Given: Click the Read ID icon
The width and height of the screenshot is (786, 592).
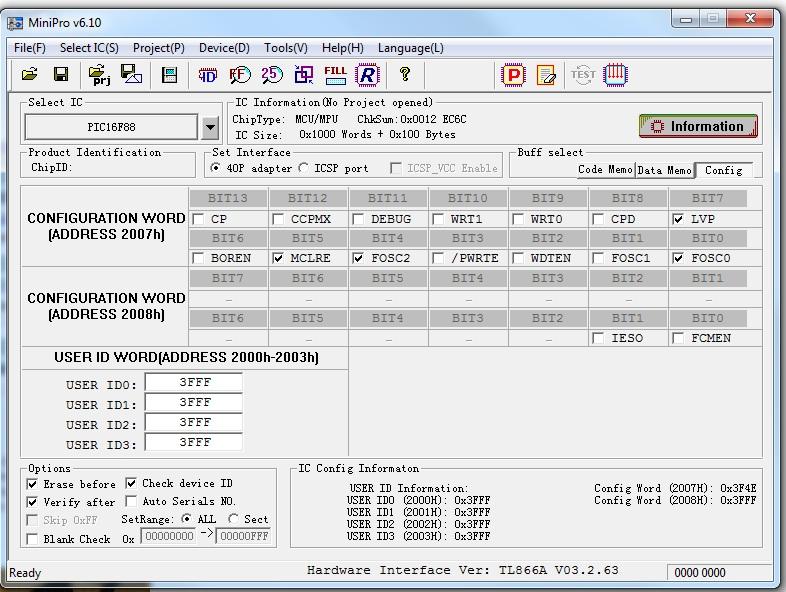Looking at the screenshot, I should click(208, 75).
